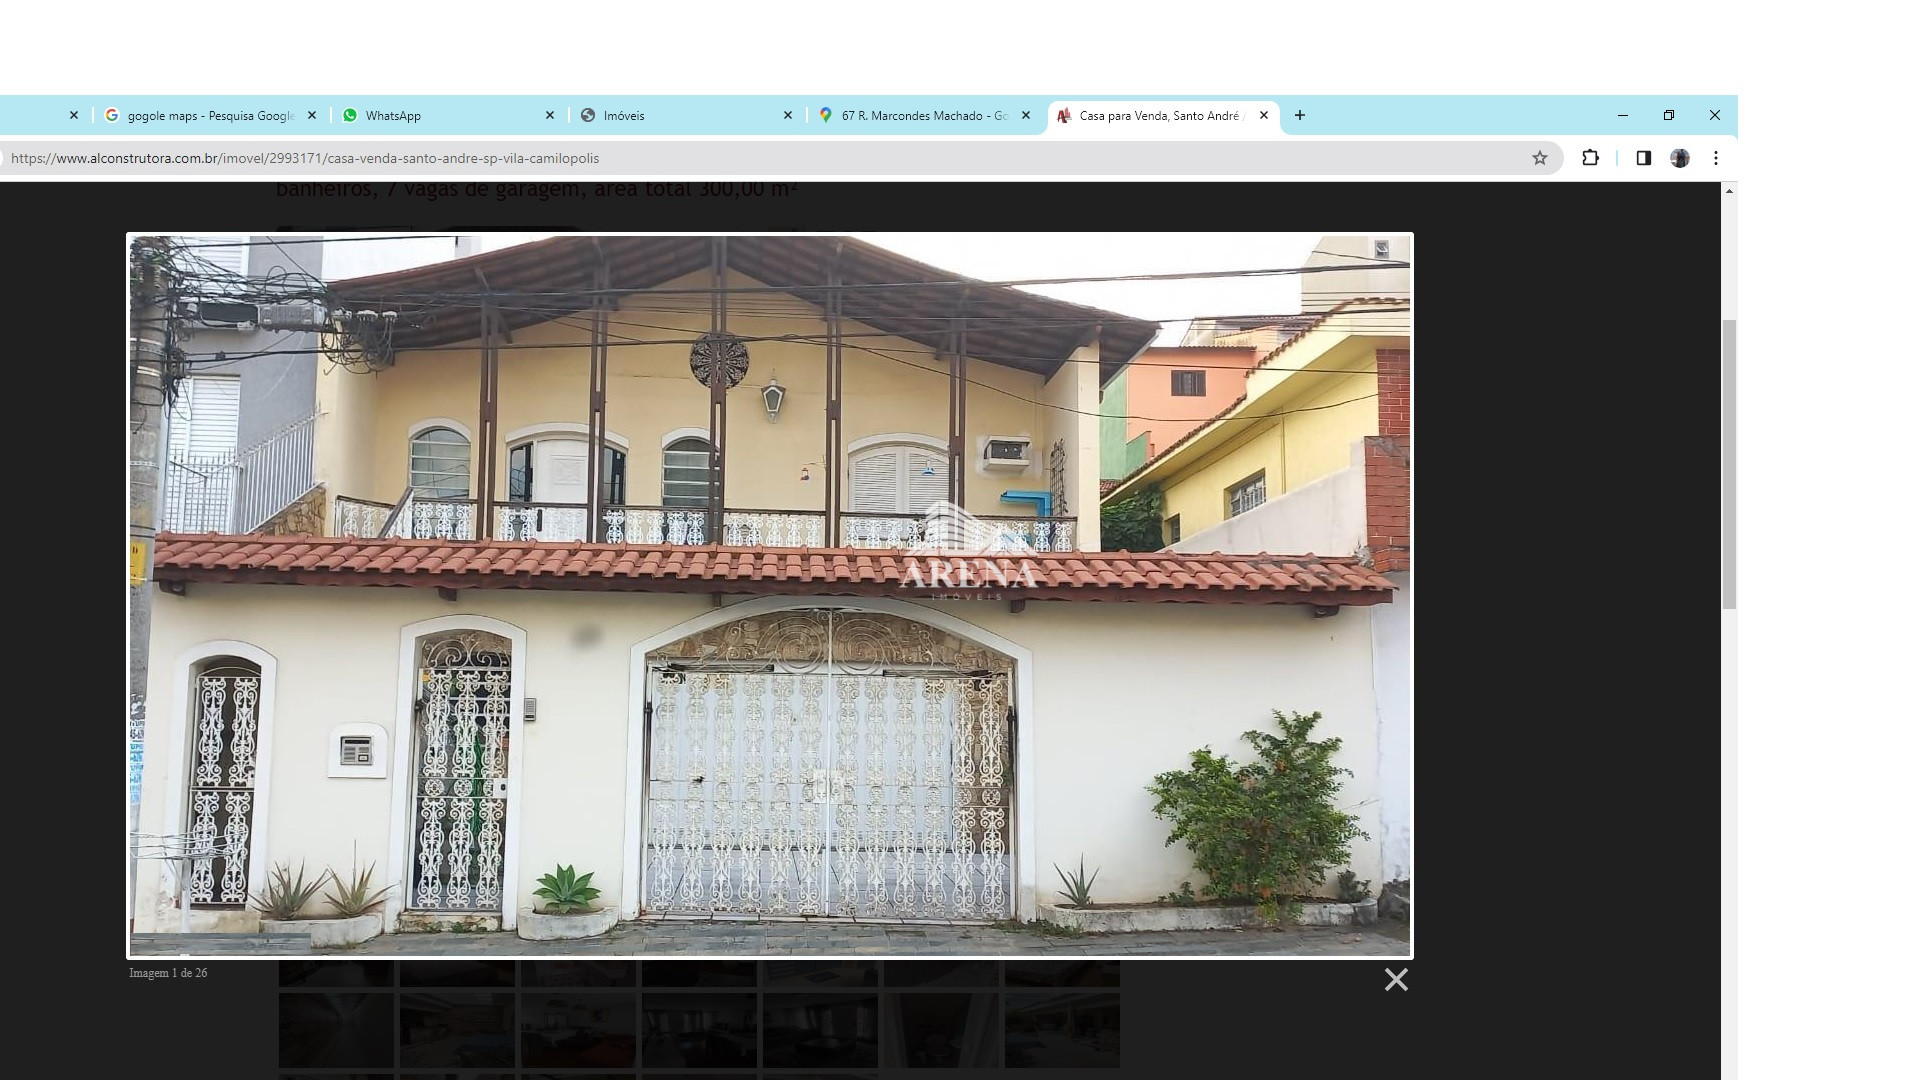Open the Extensions puzzle icon

1590,158
